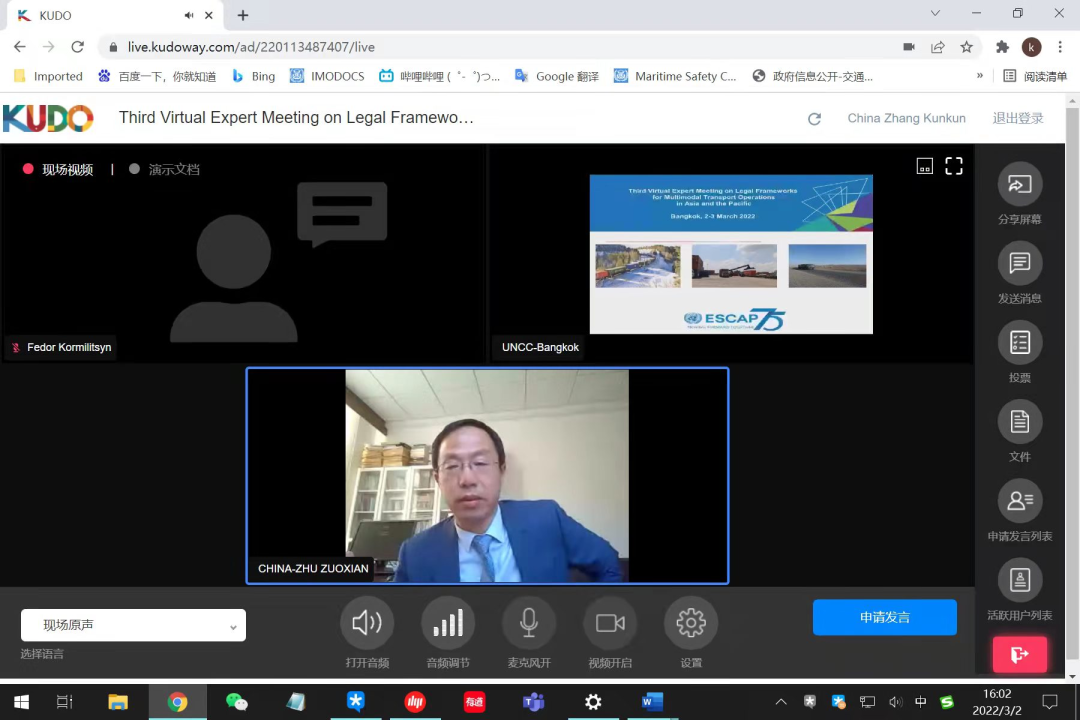Enter fullscreen mode for video area
Image resolution: width=1080 pixels, height=720 pixels.
point(954,166)
